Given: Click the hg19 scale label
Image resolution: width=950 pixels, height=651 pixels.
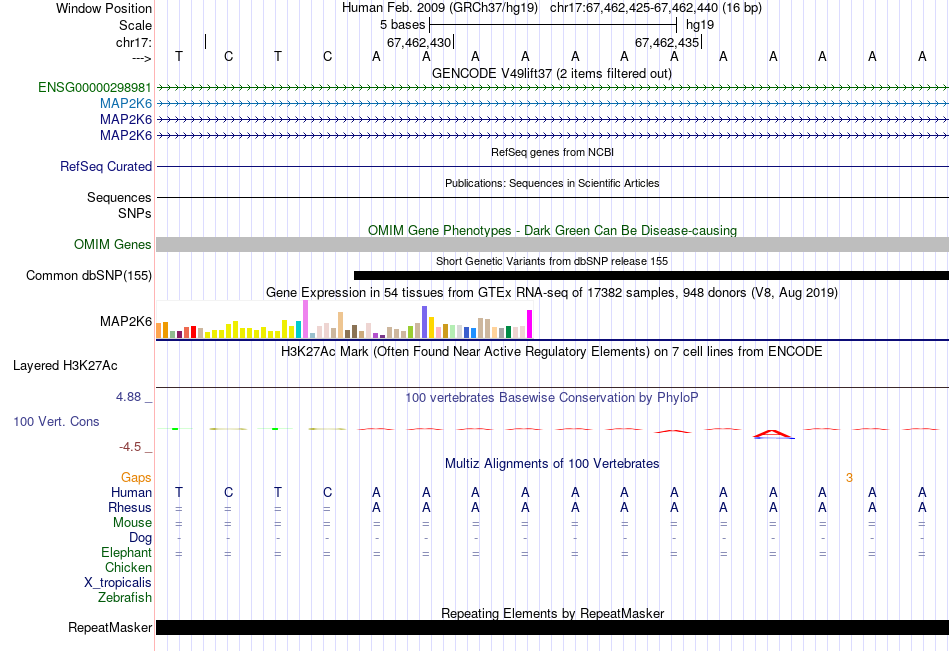Looking at the screenshot, I should coord(700,25).
